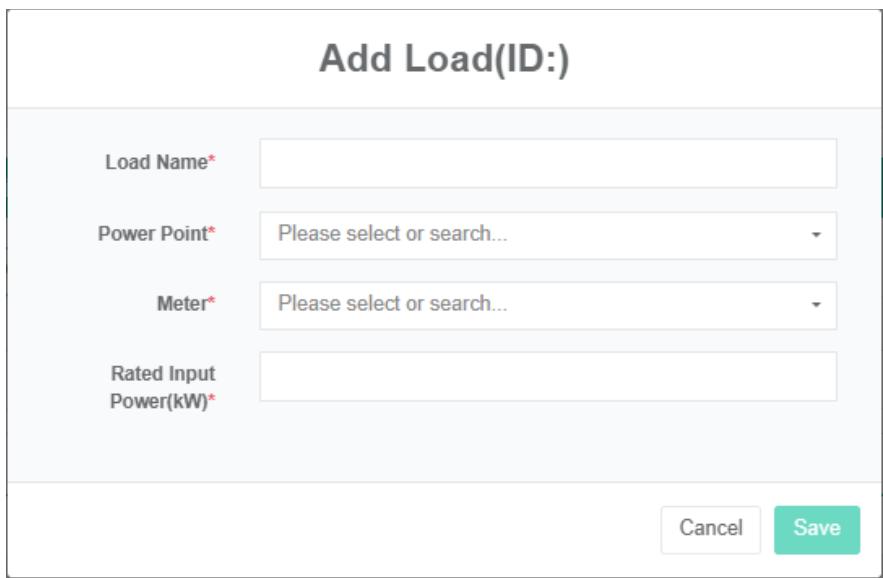Screen dimensions: 883x578
Task: Click the Power Point dropdown caret arrow
Action: (816, 236)
